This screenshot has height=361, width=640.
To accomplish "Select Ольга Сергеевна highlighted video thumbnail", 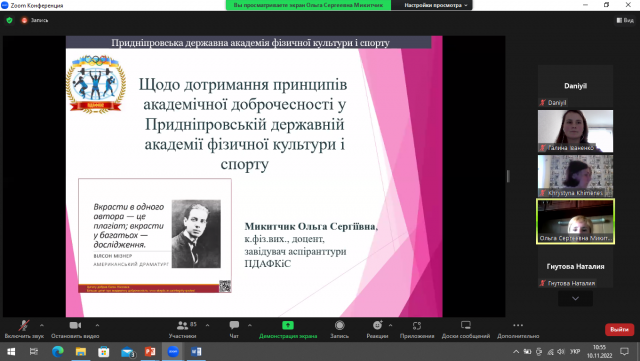I will (x=575, y=221).
